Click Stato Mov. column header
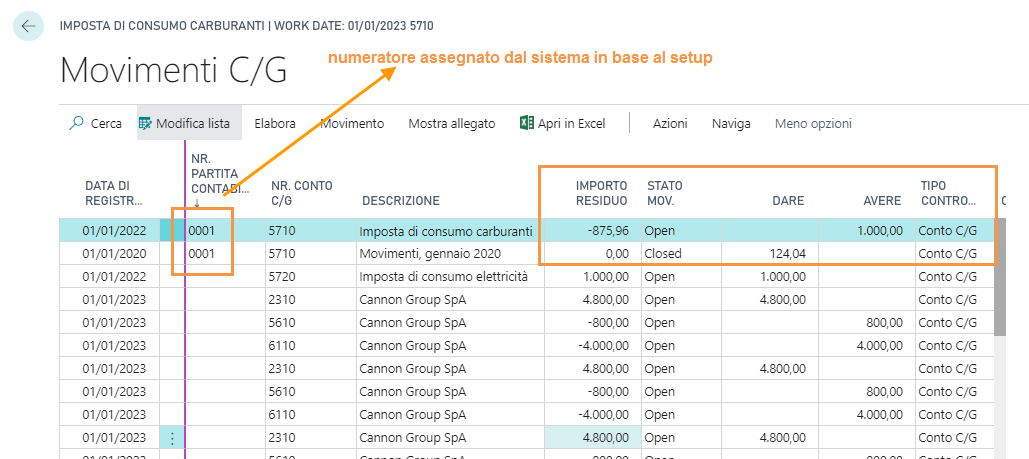Viewport: 1029px width, 459px height. [x=665, y=193]
